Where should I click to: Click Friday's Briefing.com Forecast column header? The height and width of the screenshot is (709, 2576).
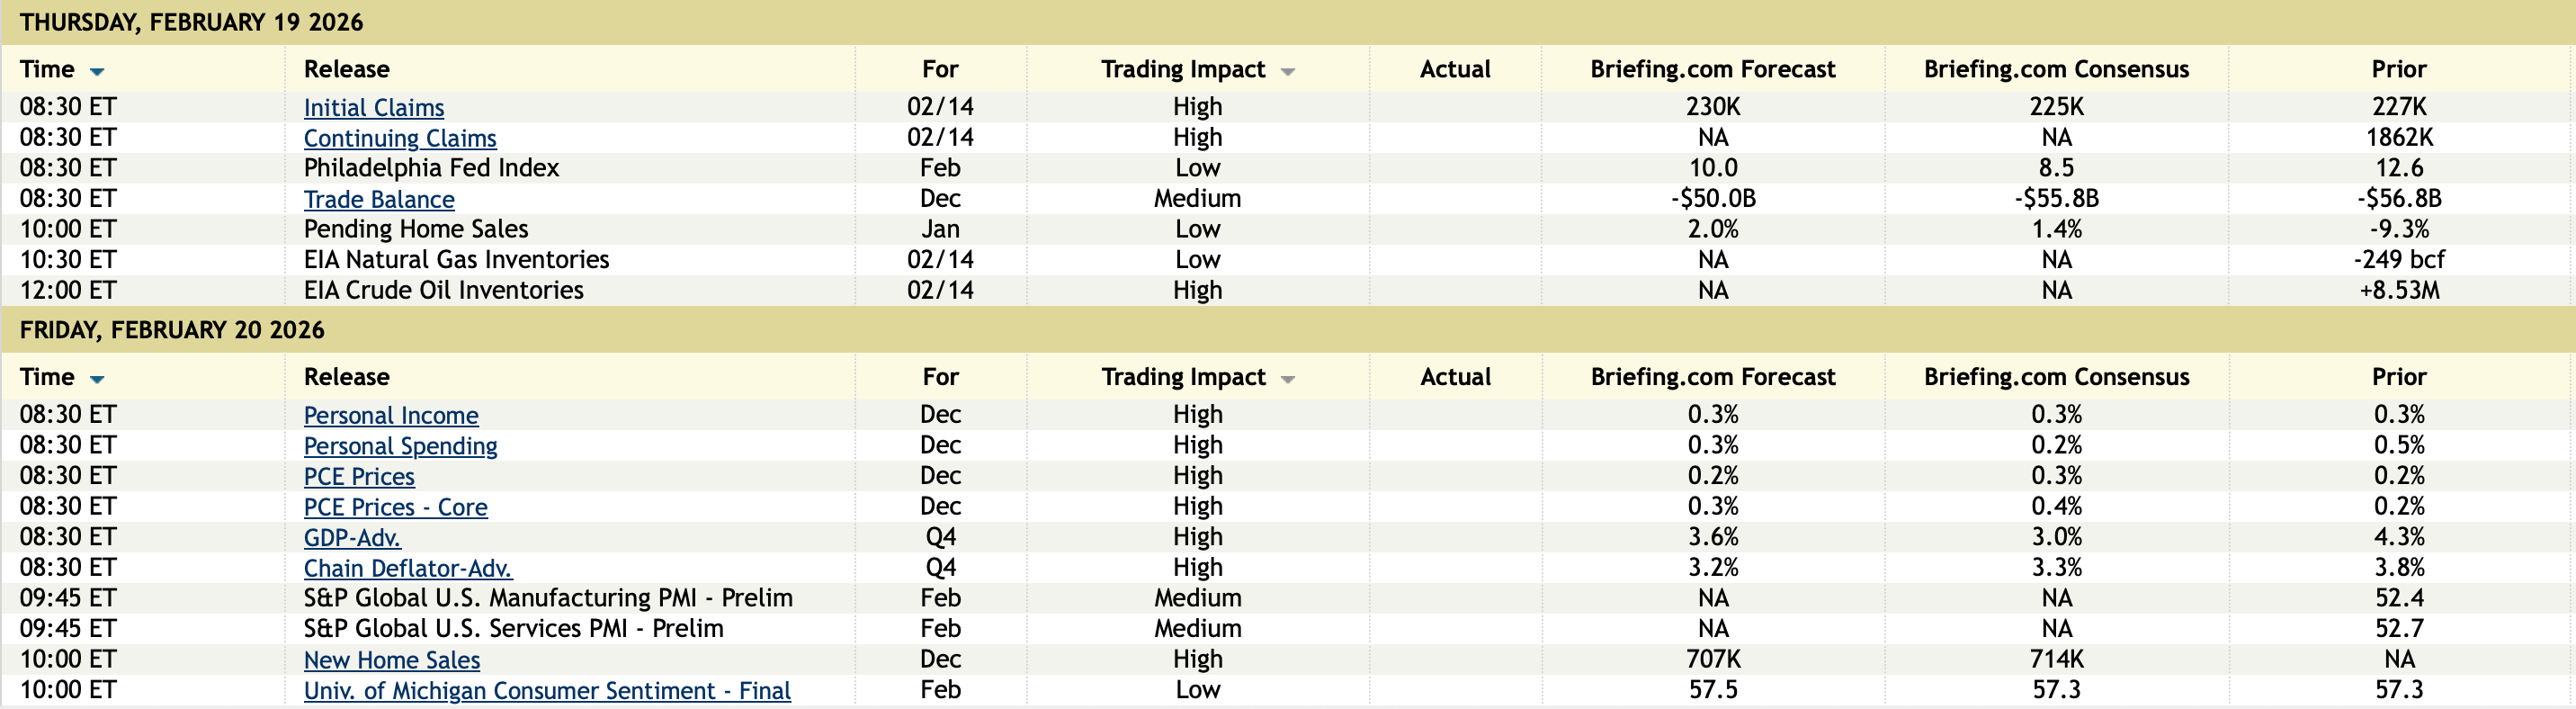[1712, 377]
